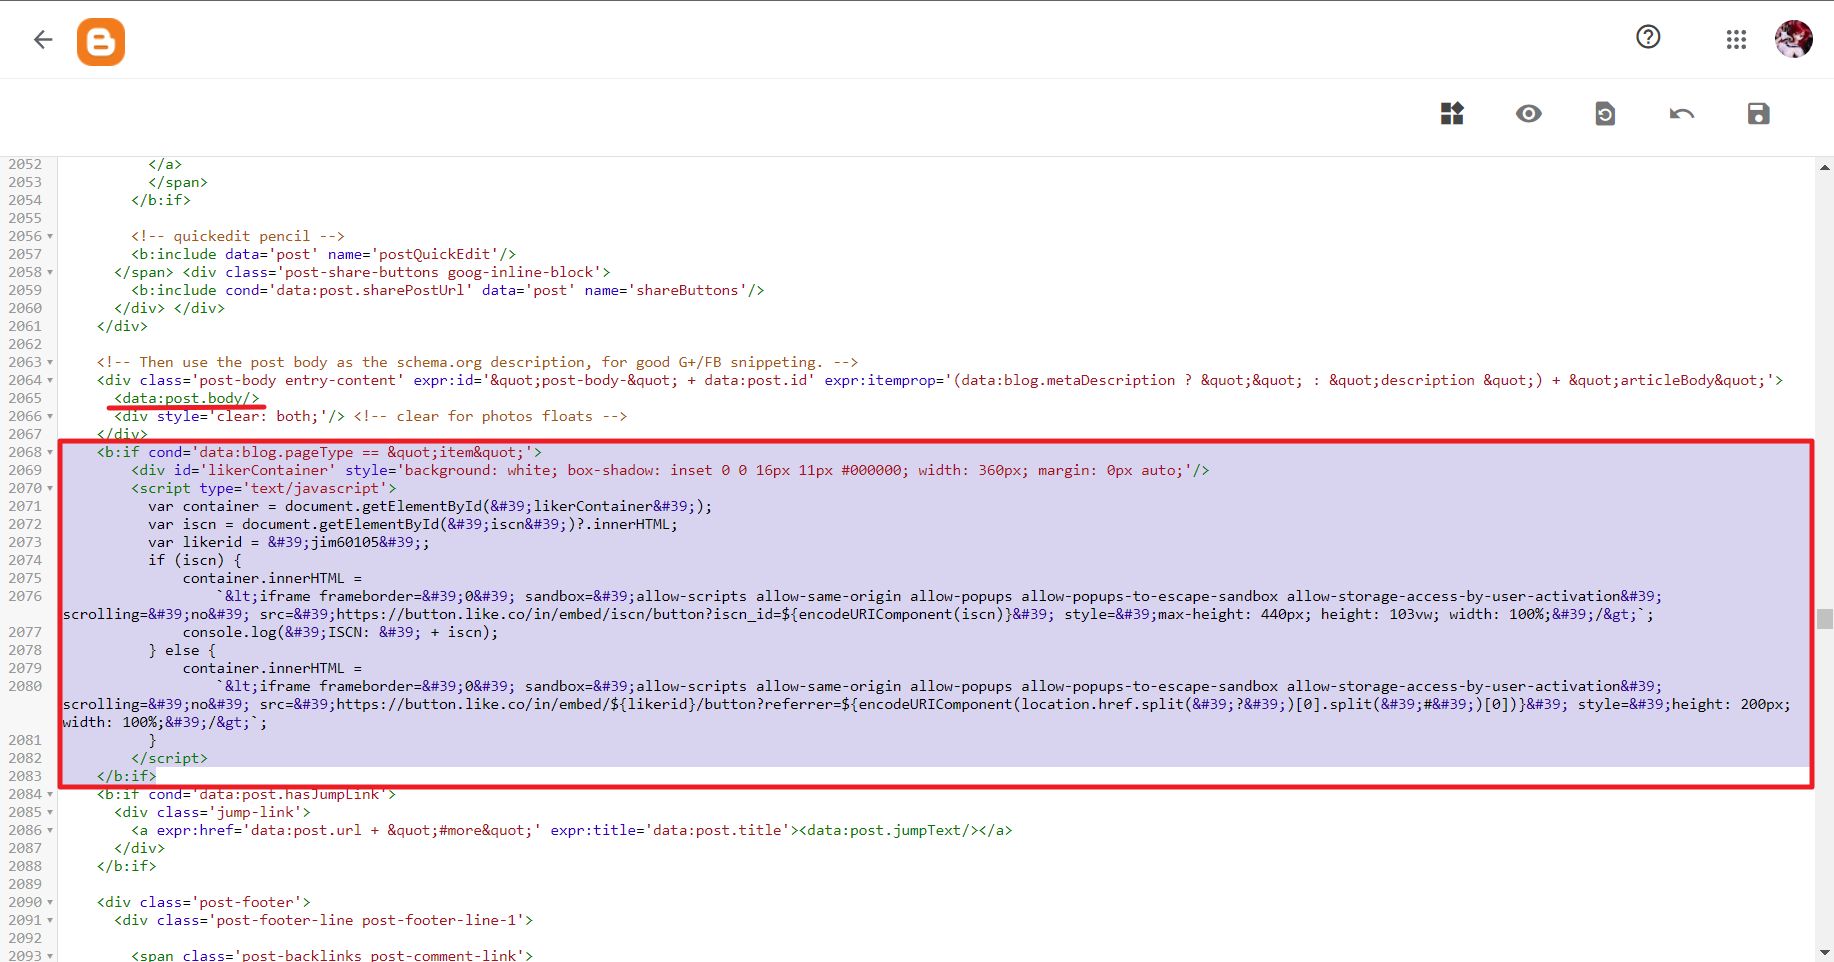Collapse code fold at line 2070
The height and width of the screenshot is (962, 1834).
tap(50, 489)
